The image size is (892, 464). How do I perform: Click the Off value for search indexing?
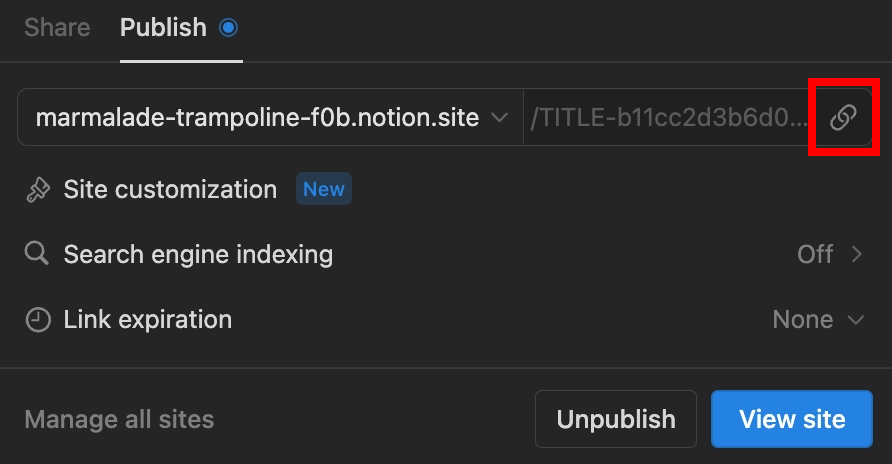[814, 254]
